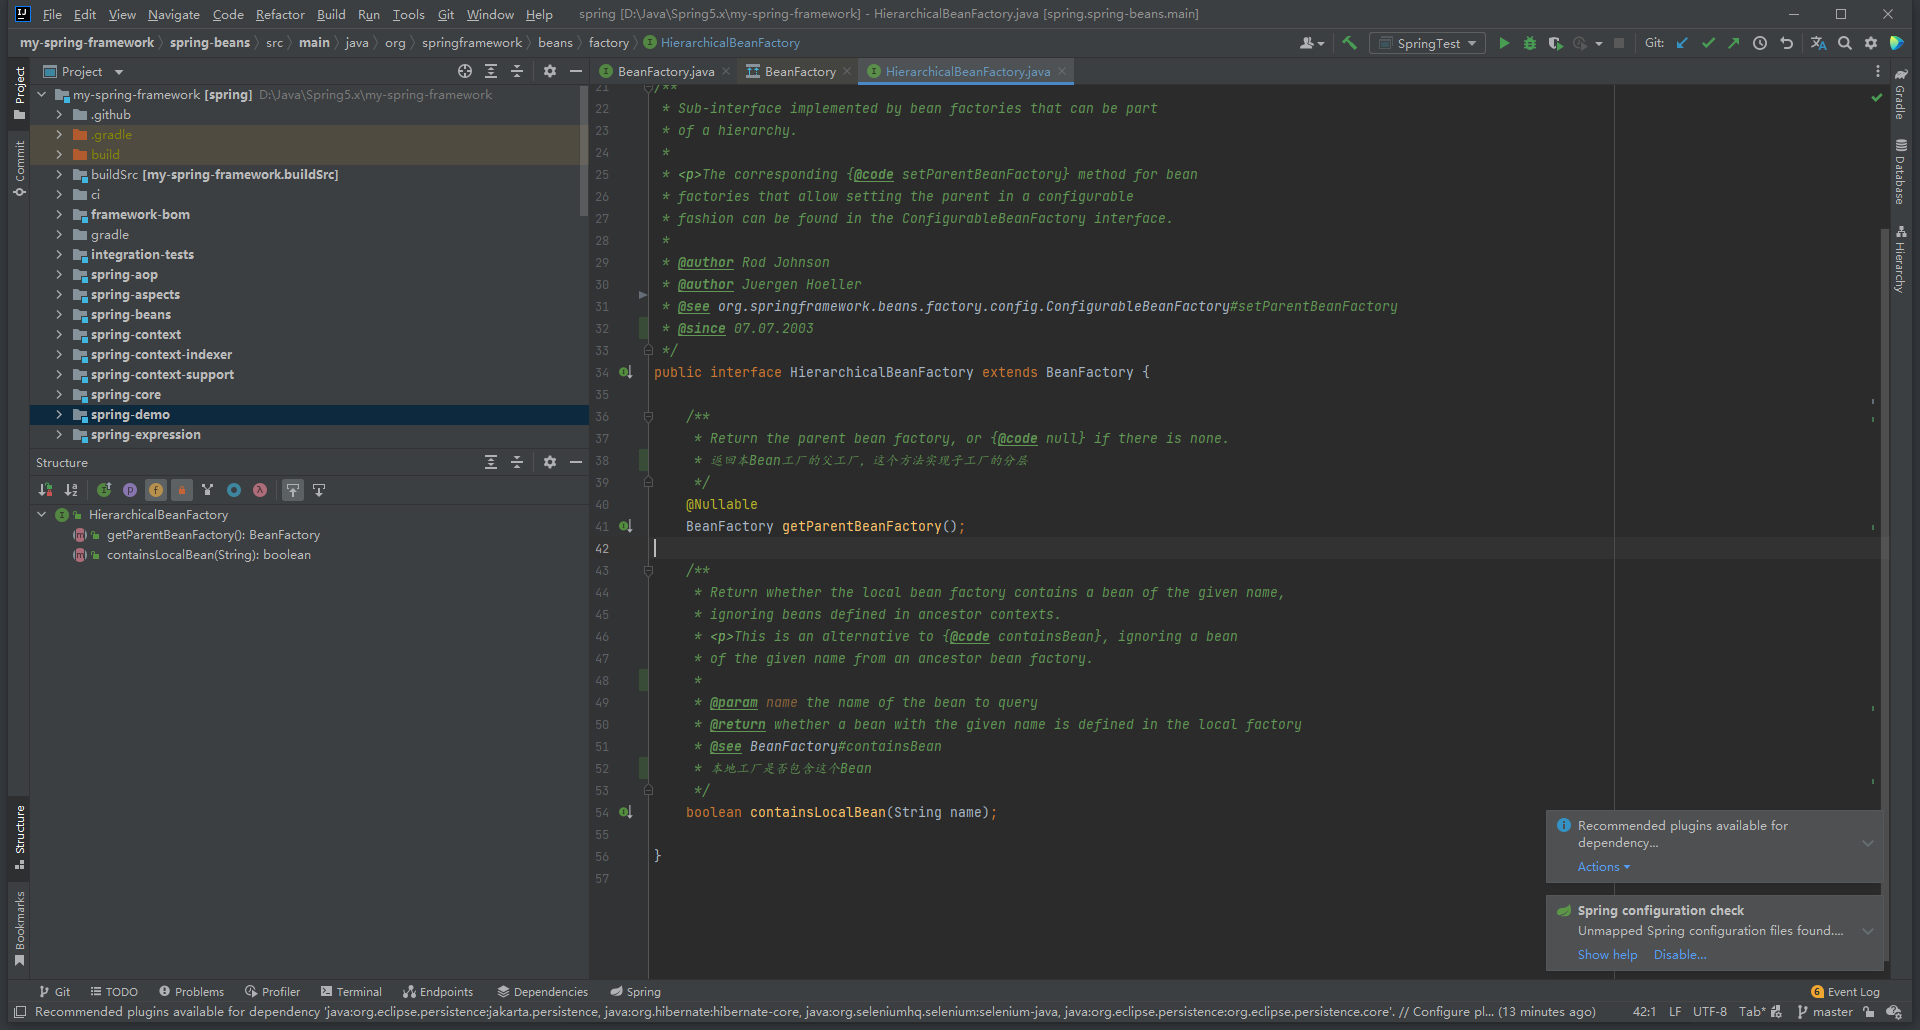Image resolution: width=1920 pixels, height=1030 pixels.
Task: Click the locate target icon in Project panel
Action: click(x=465, y=71)
